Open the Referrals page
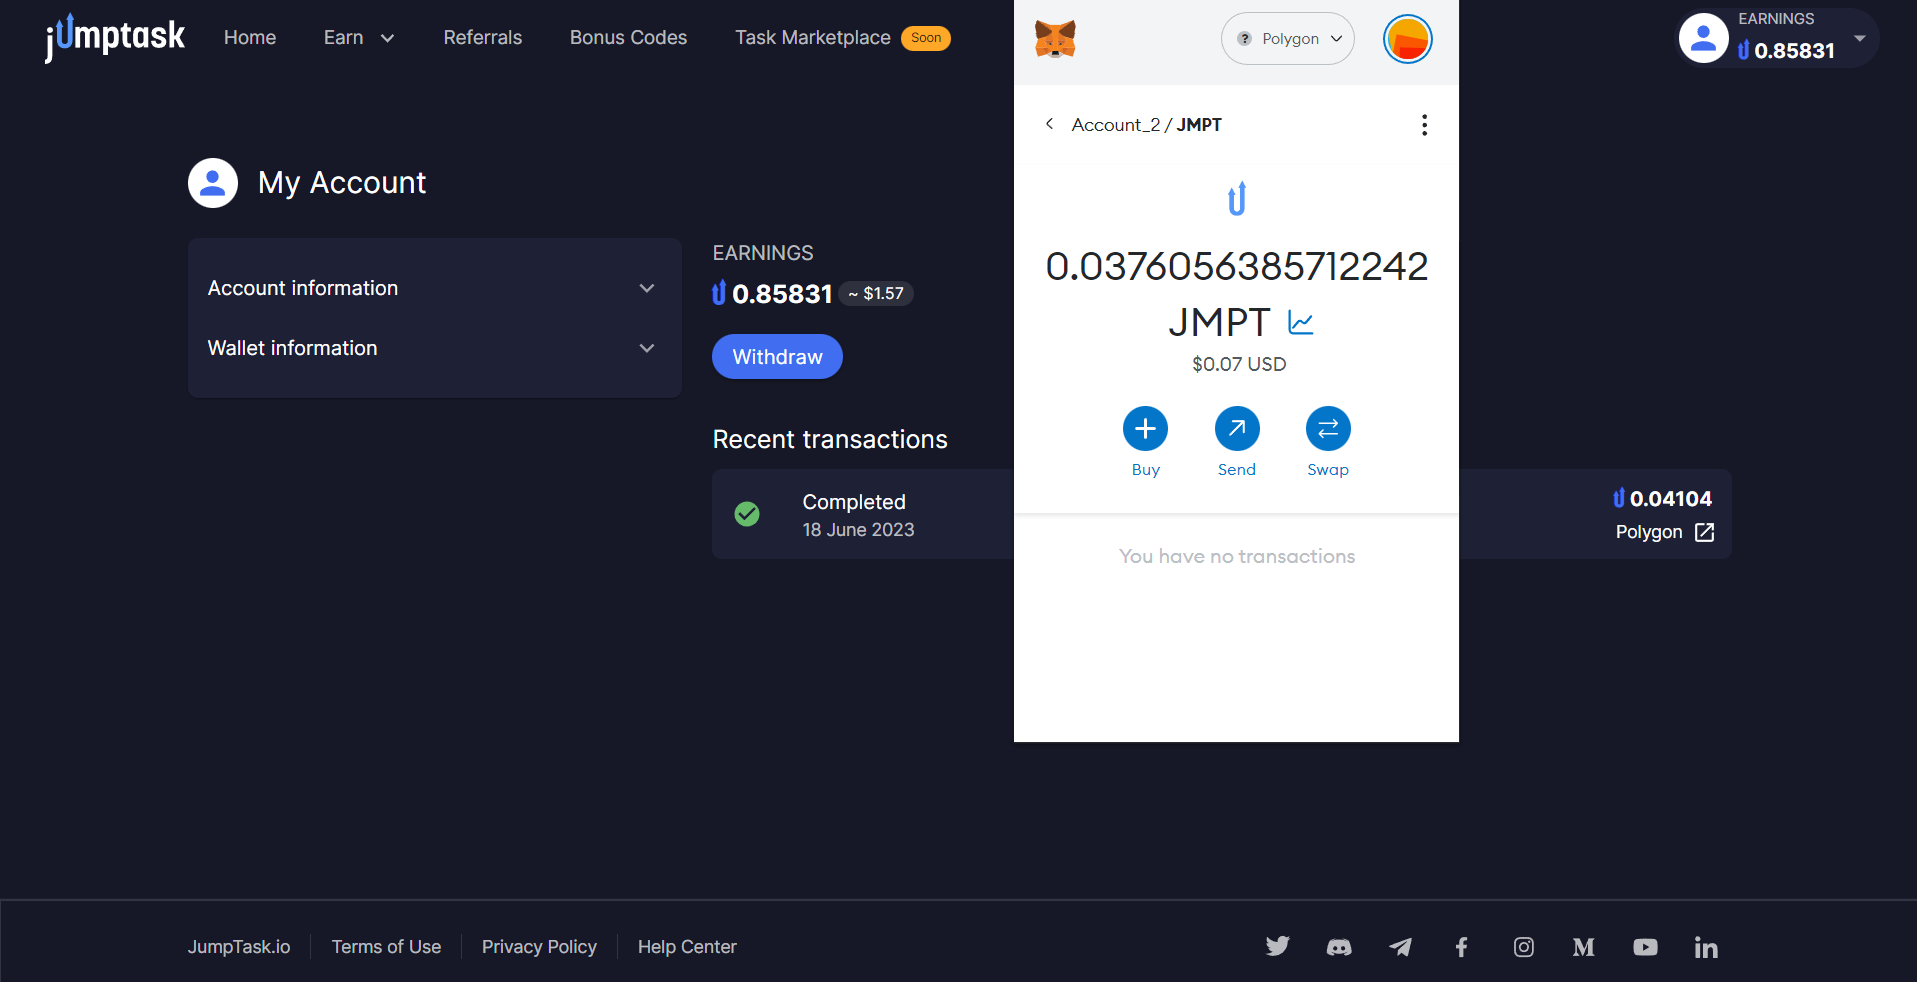 click(x=483, y=38)
